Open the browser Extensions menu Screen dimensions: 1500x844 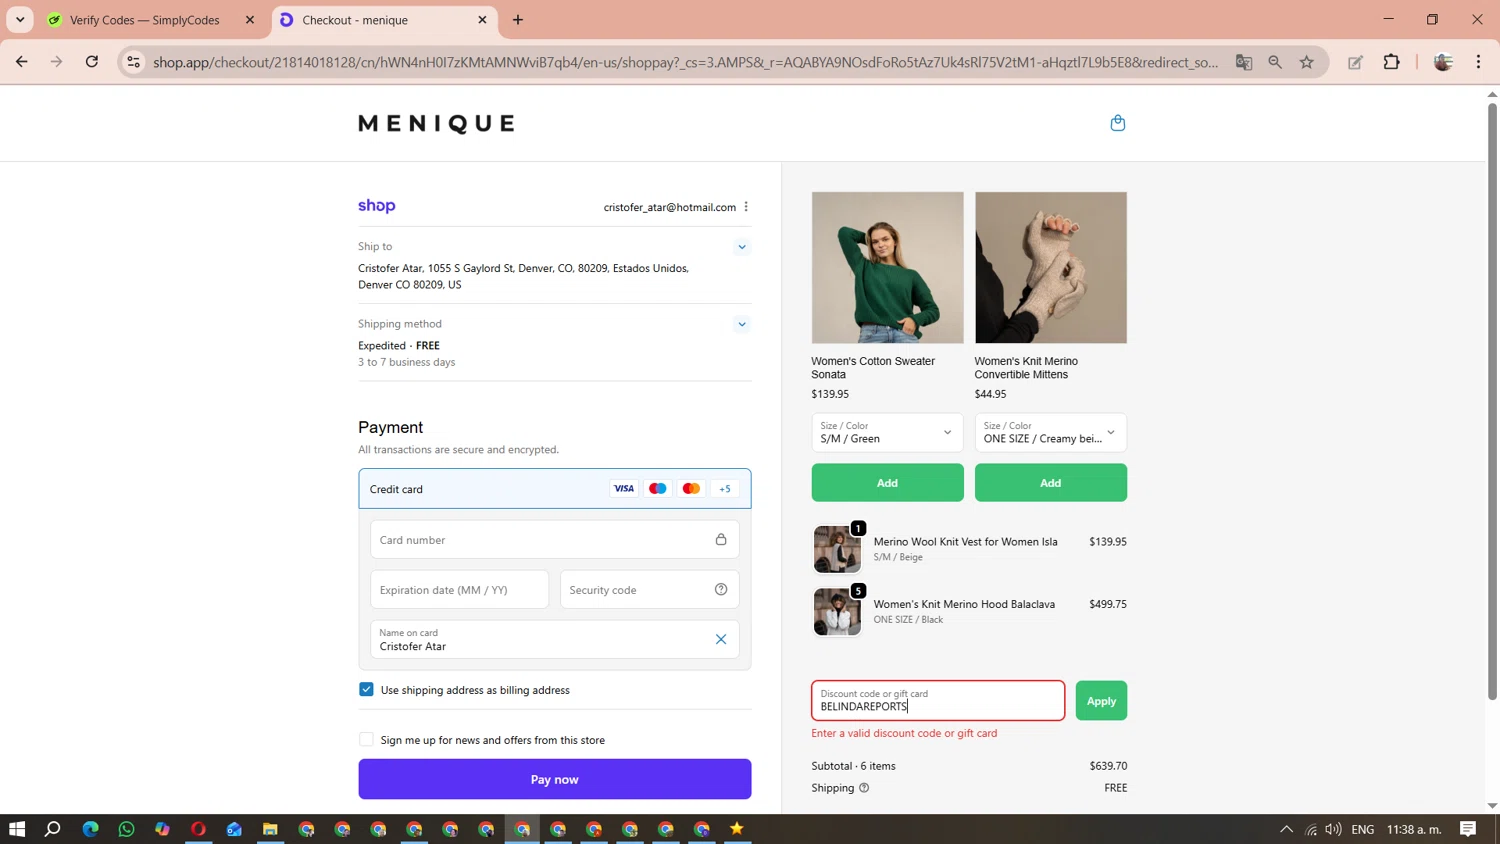[x=1391, y=62]
